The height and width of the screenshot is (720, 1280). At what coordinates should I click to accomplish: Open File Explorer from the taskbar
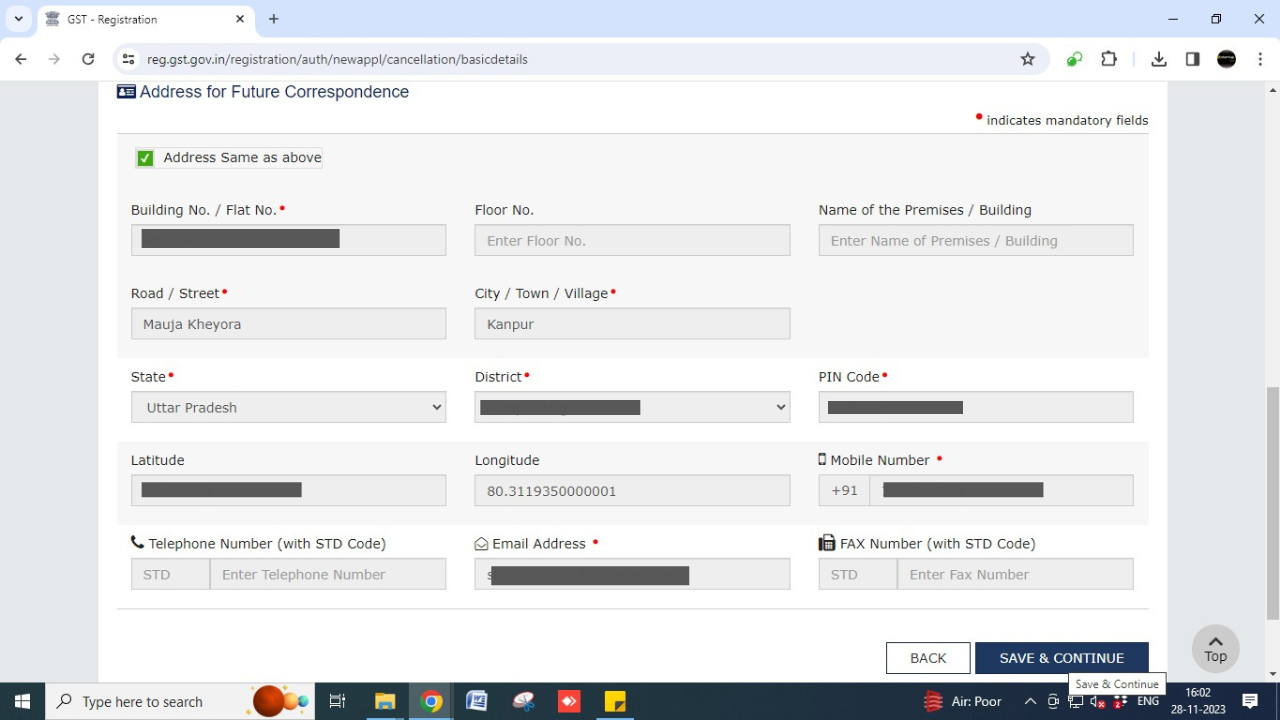tap(385, 701)
